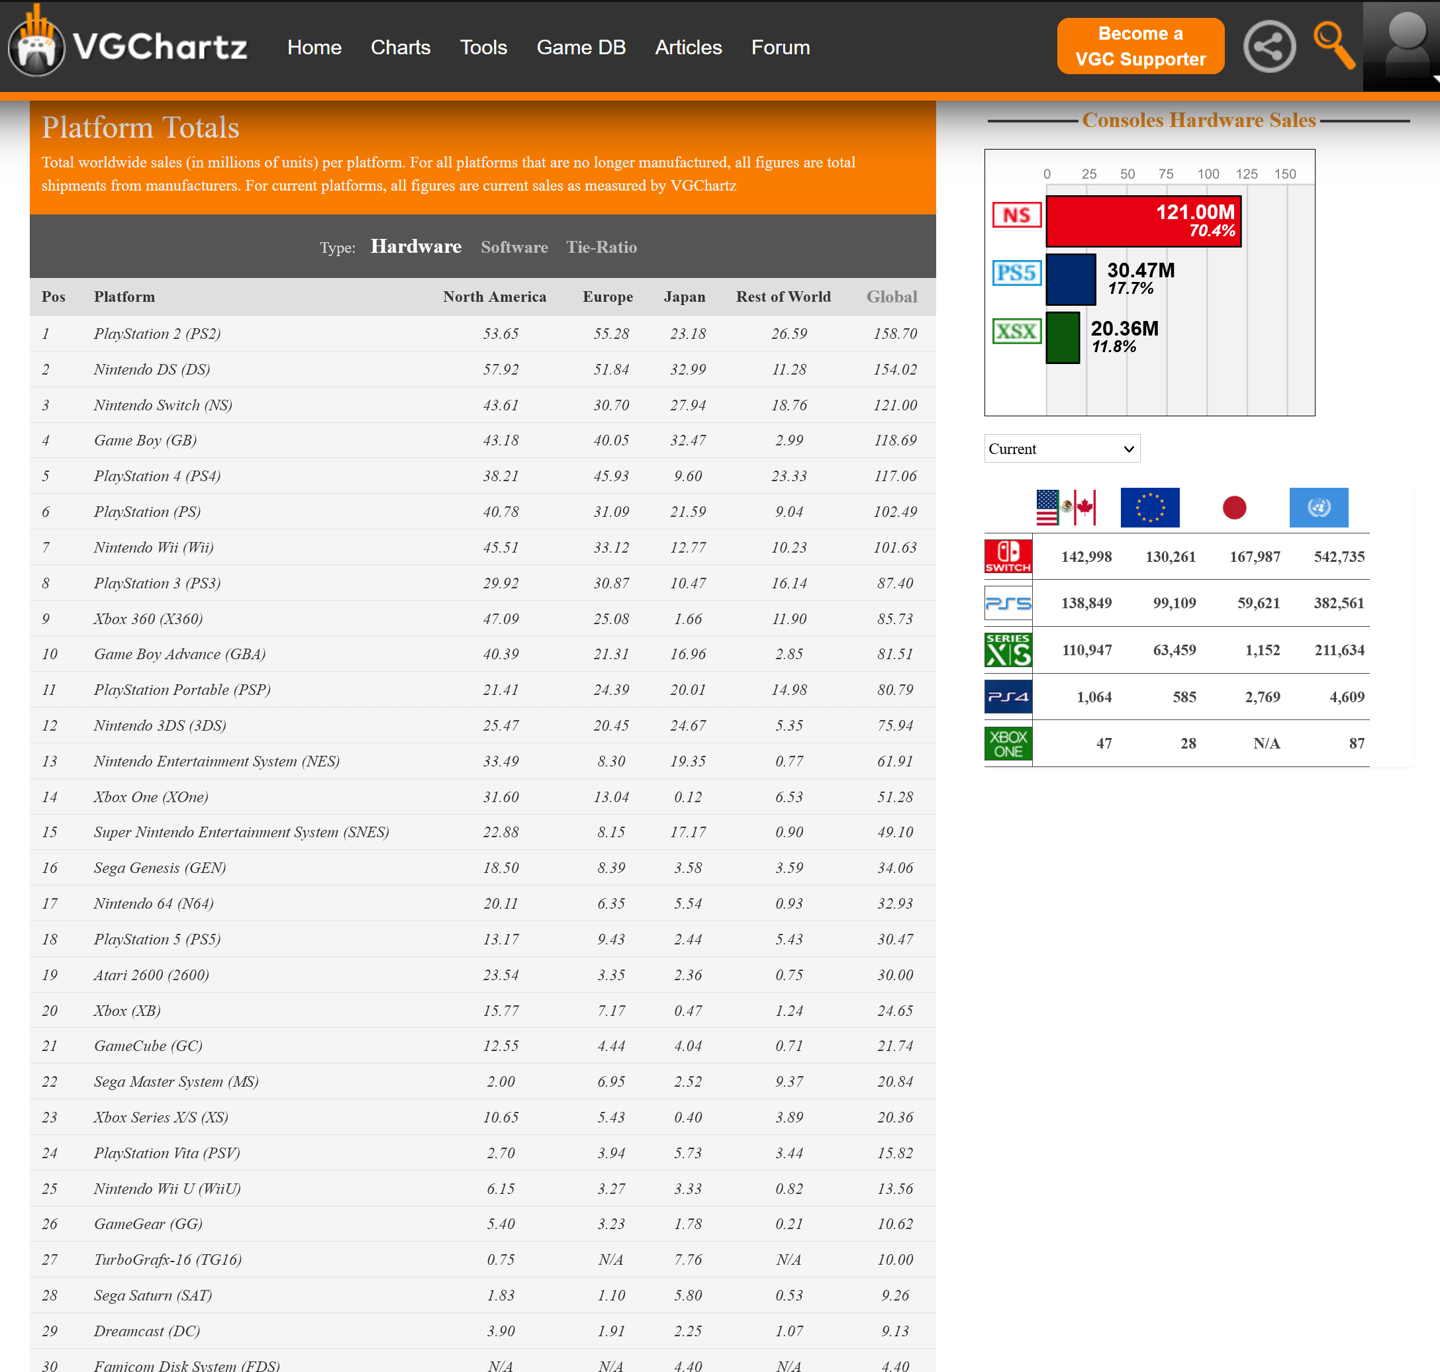Image resolution: width=1440 pixels, height=1372 pixels.
Task: Open the share icon in header
Action: coord(1269,46)
